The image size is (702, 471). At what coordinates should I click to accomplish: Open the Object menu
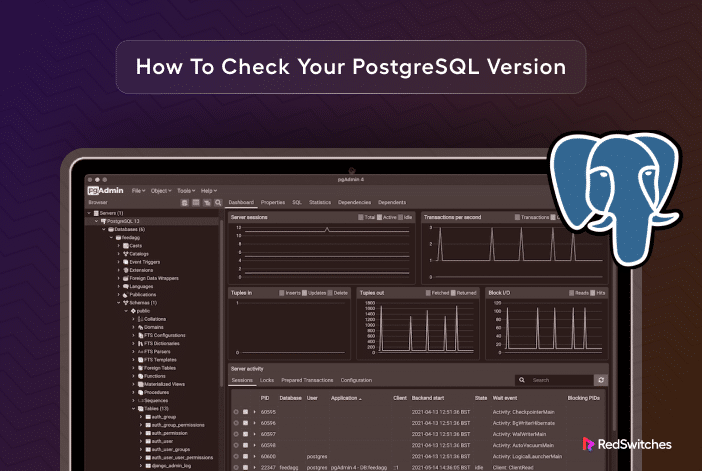pos(161,191)
